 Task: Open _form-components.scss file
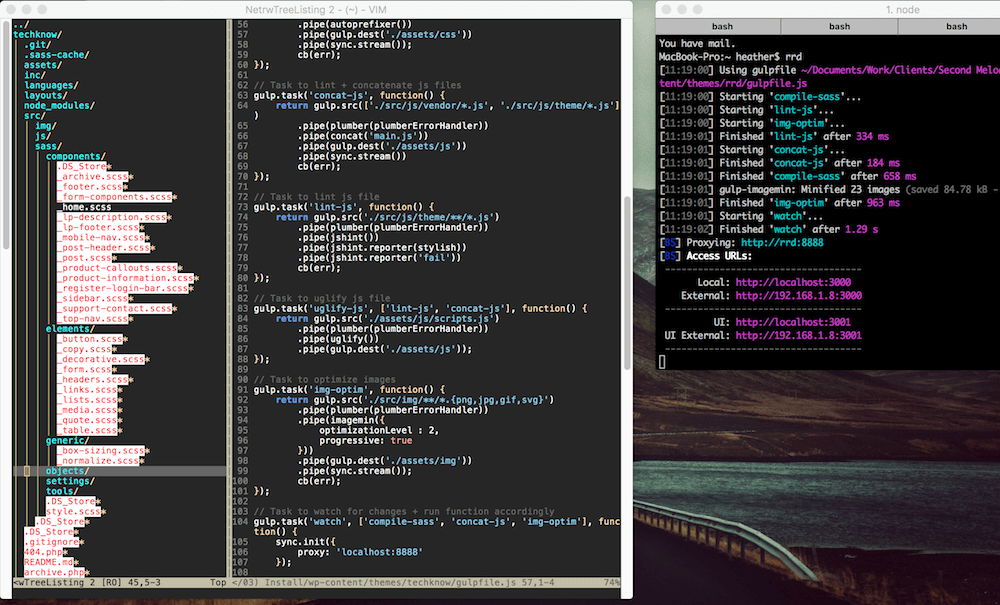point(115,197)
